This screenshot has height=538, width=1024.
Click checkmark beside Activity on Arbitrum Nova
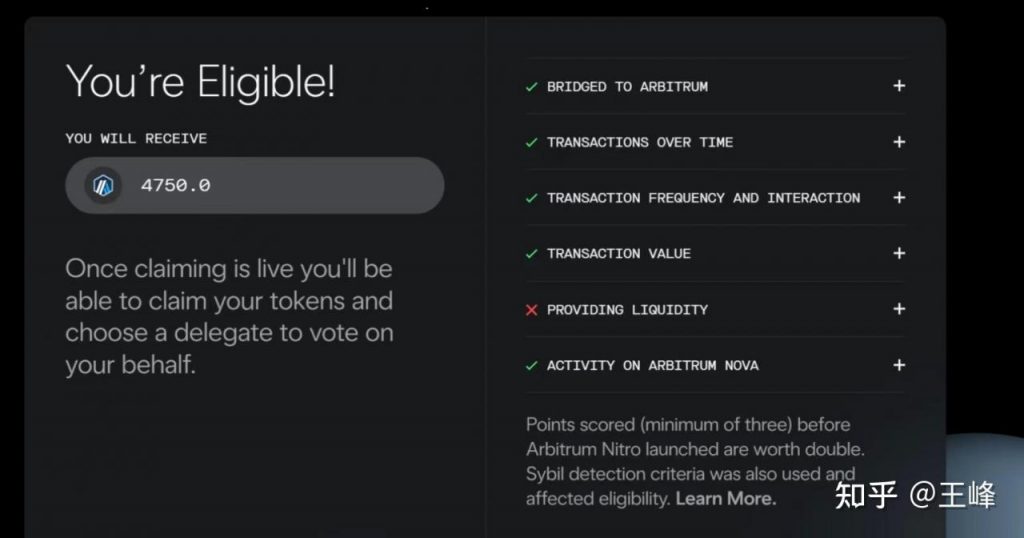click(x=532, y=365)
